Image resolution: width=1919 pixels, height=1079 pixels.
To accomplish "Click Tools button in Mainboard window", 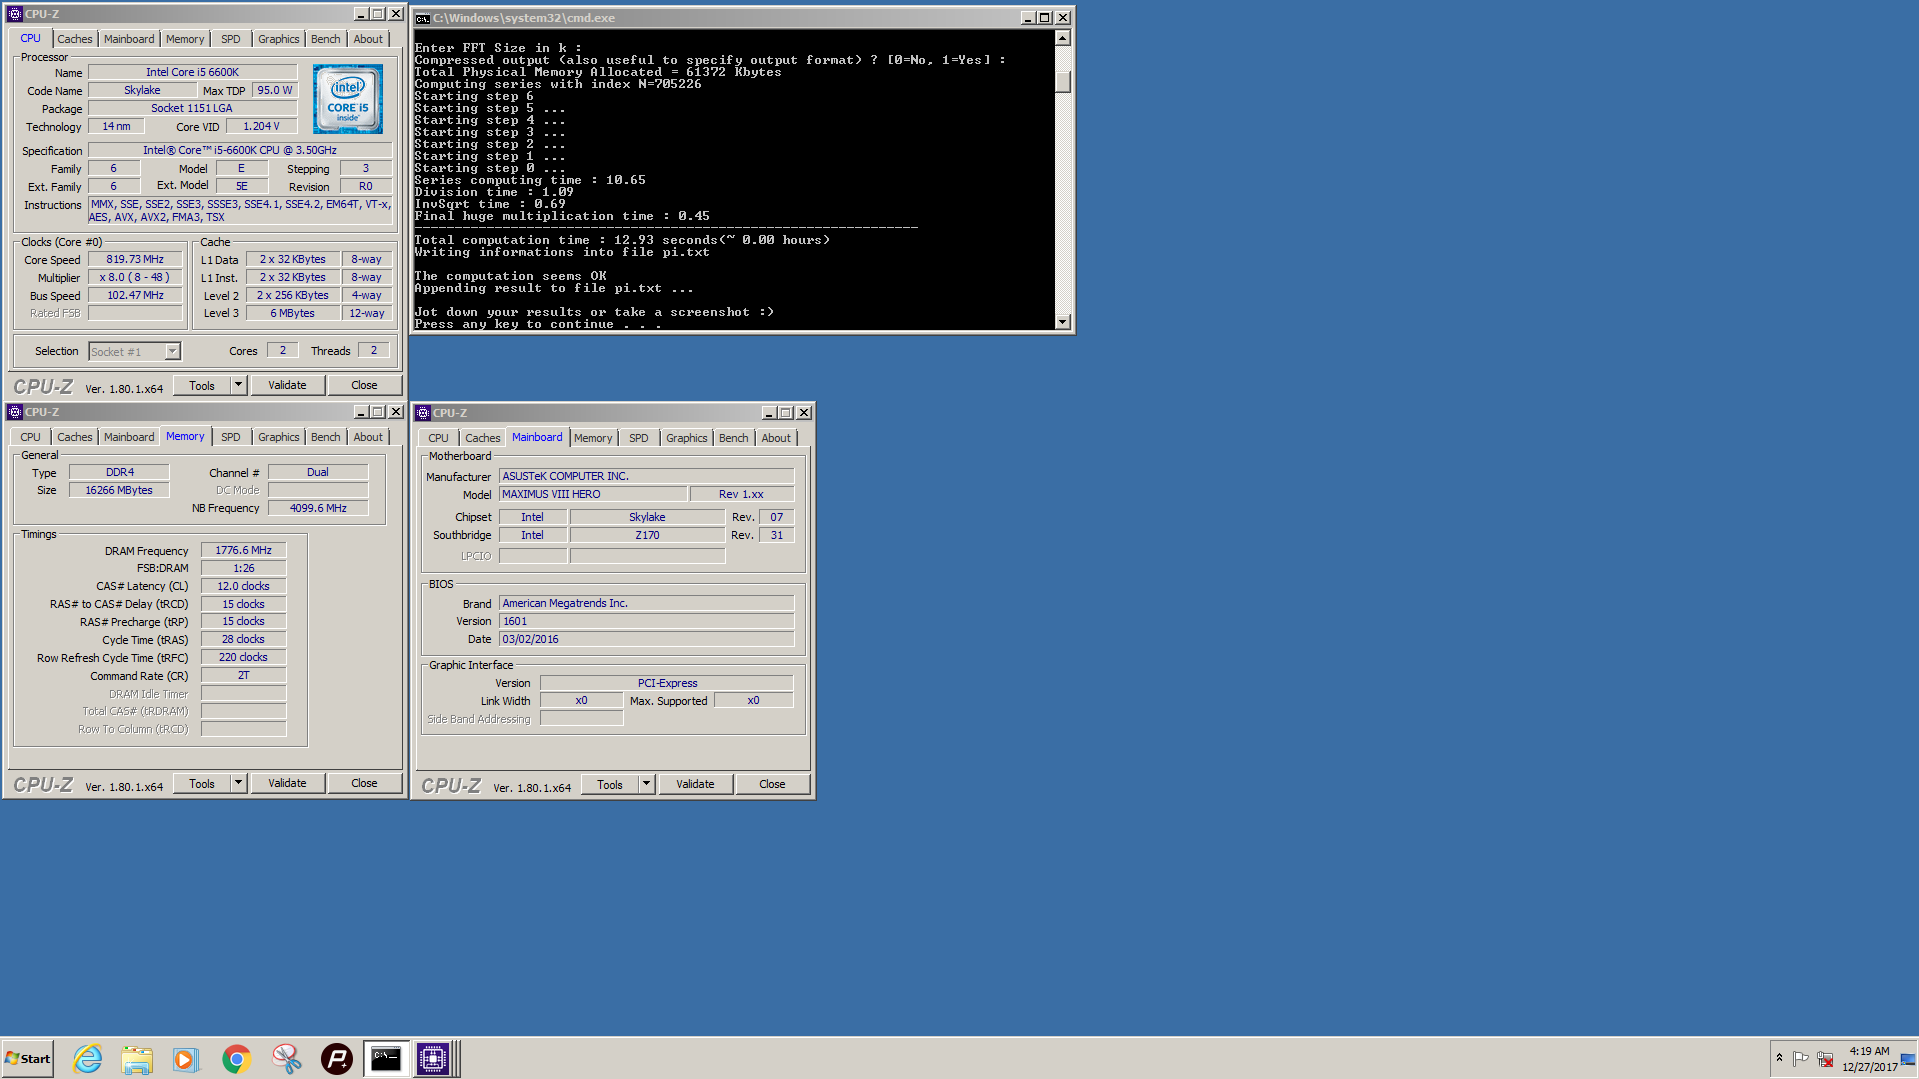I will point(610,784).
